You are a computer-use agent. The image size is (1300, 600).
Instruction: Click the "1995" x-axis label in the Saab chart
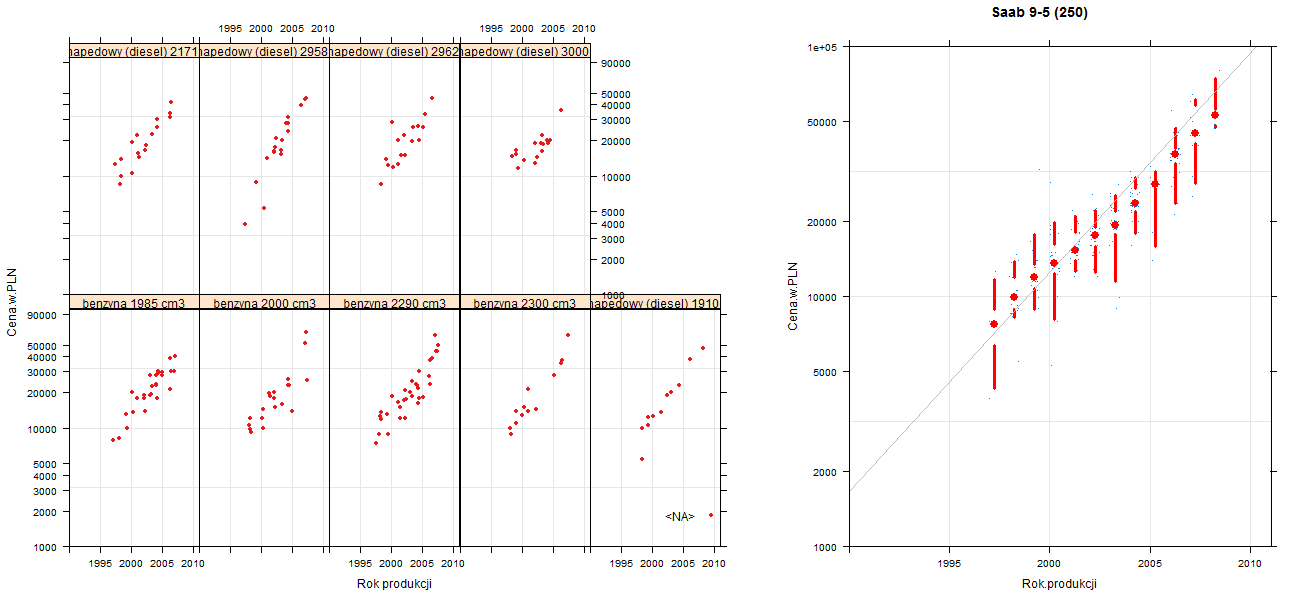pyautogui.click(x=949, y=563)
